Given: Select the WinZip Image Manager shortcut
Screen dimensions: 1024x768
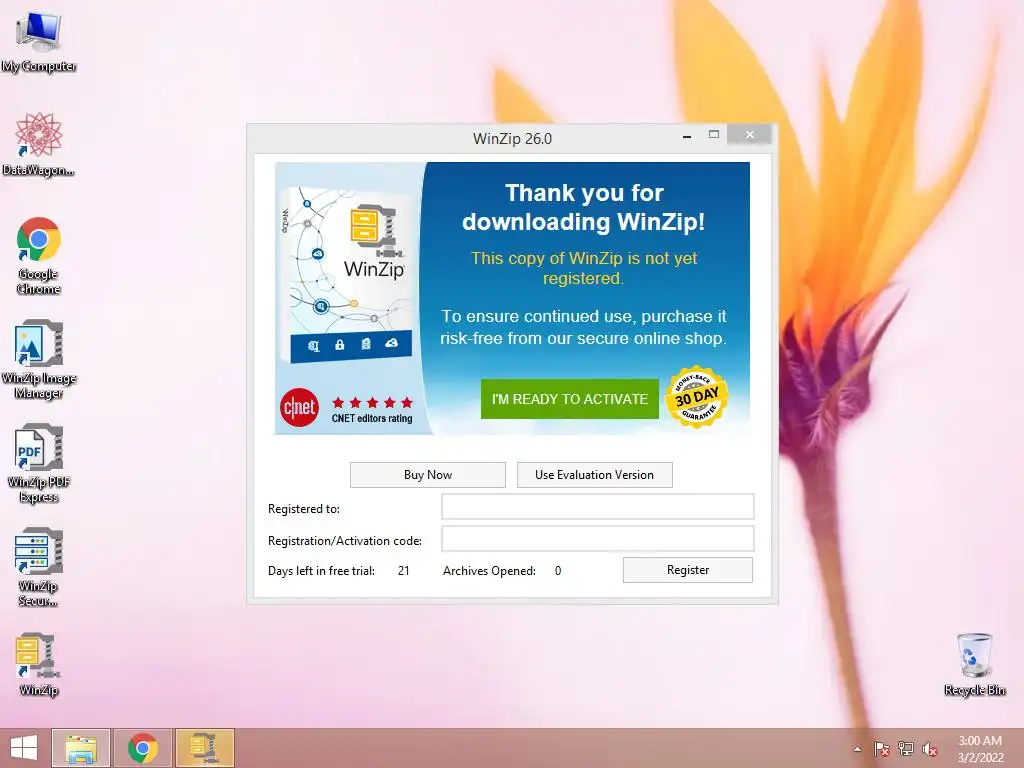Looking at the screenshot, I should 39,359.
